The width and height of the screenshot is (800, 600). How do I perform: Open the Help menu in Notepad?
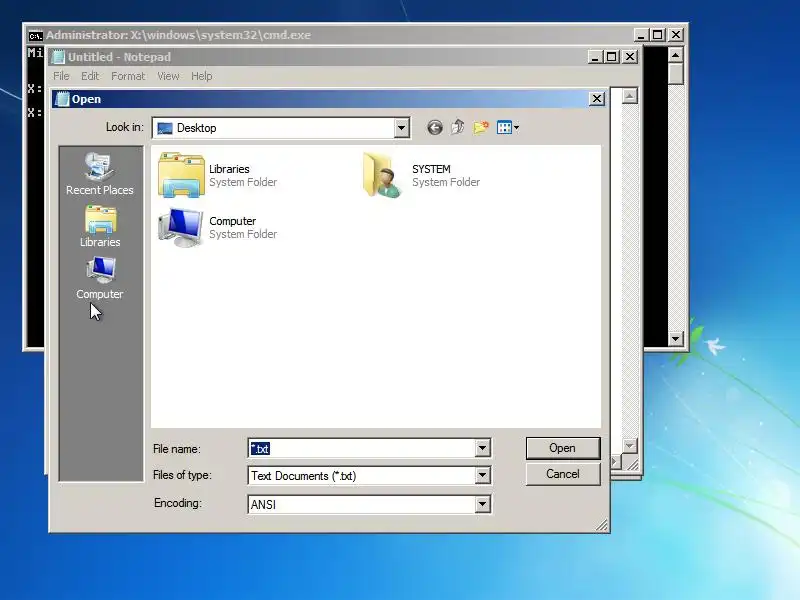click(x=202, y=76)
